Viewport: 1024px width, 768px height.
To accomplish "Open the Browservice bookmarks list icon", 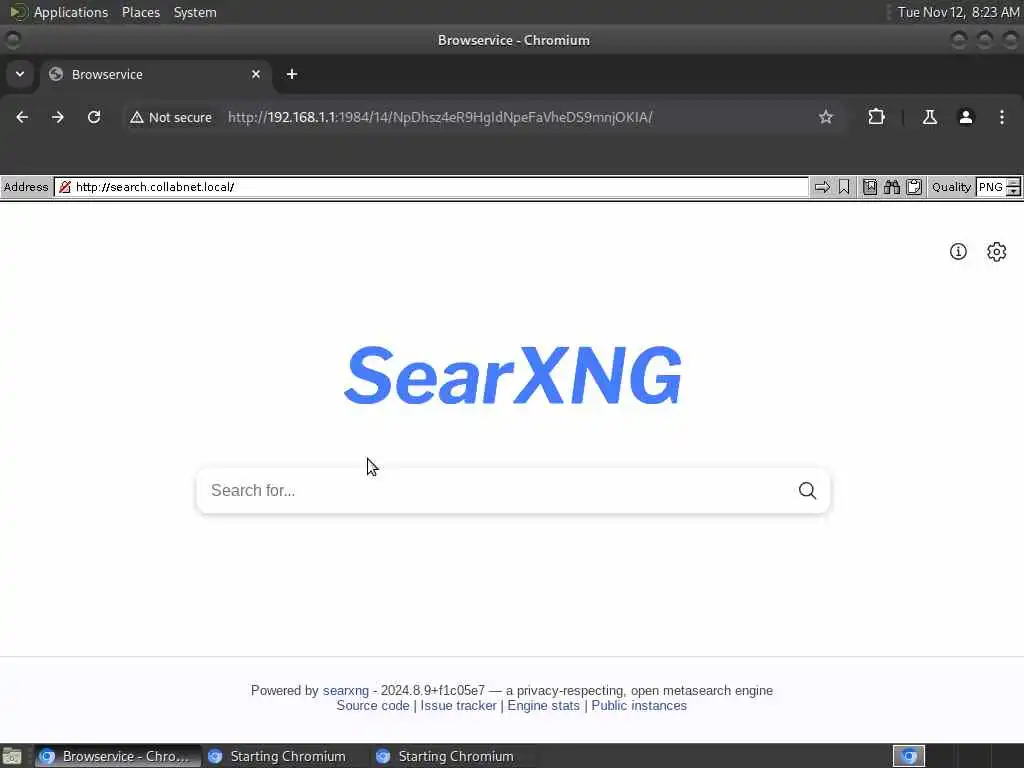I will pyautogui.click(x=870, y=187).
